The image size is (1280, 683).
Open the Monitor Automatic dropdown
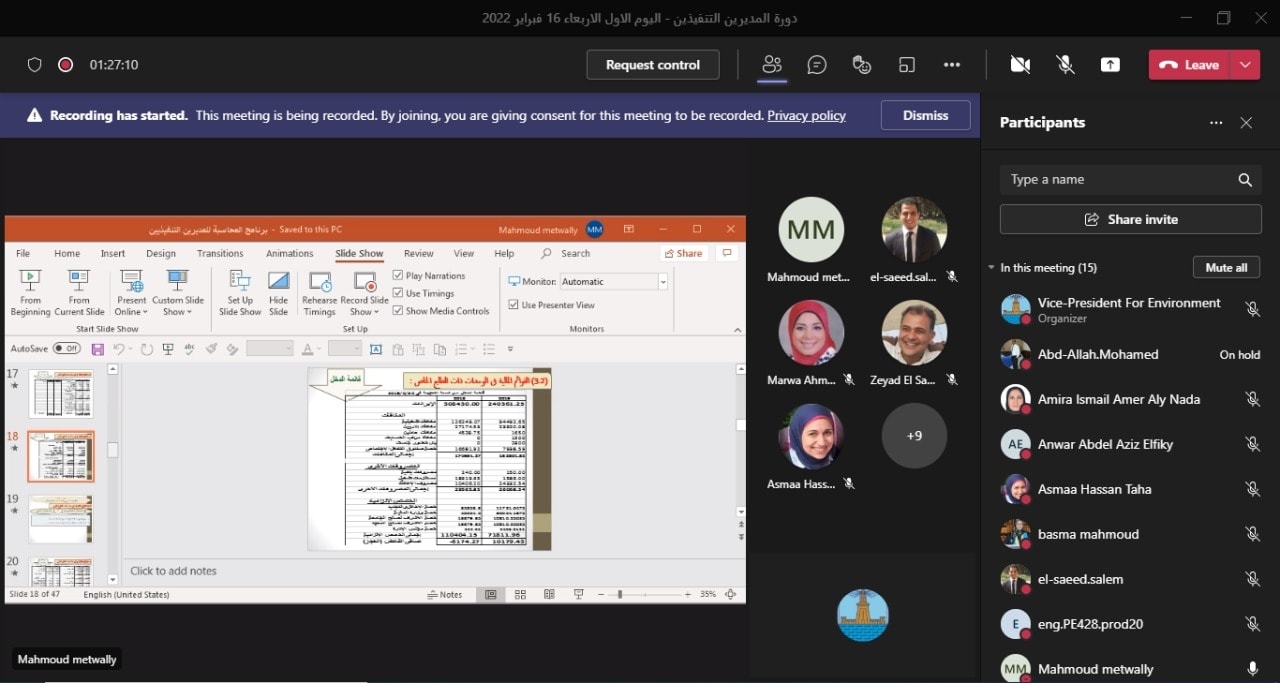point(662,282)
